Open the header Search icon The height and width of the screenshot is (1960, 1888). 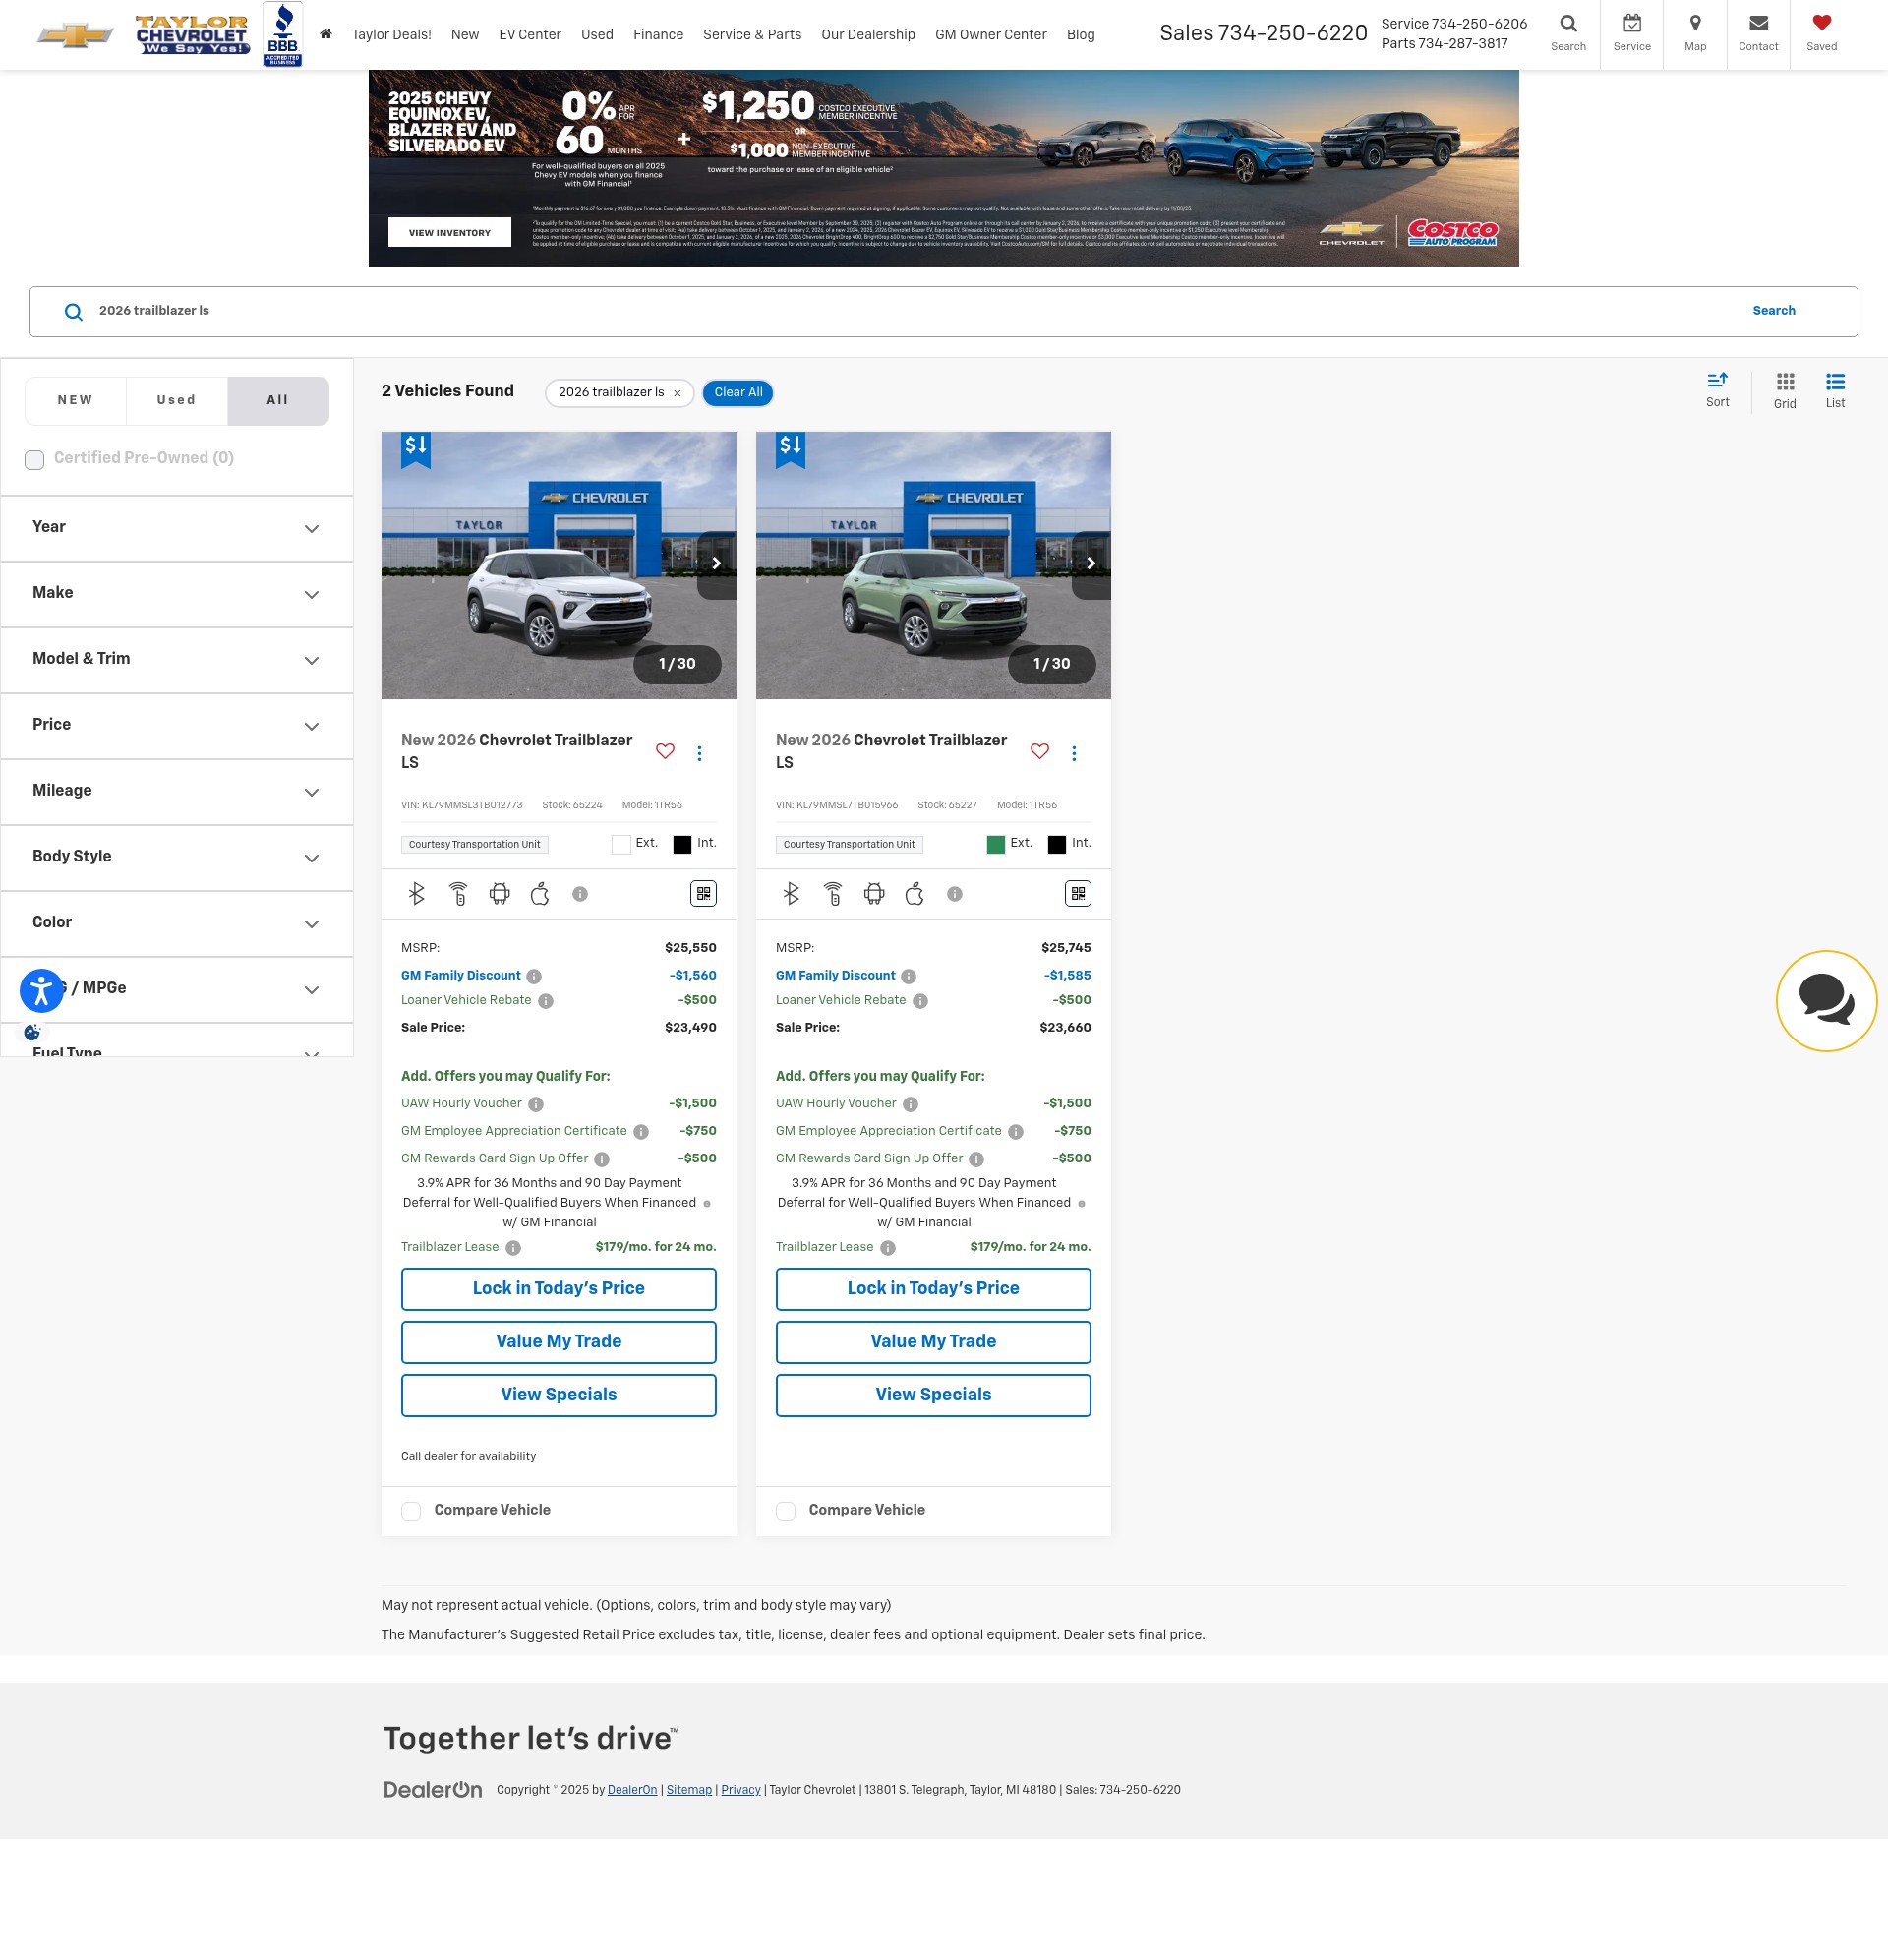[1568, 34]
